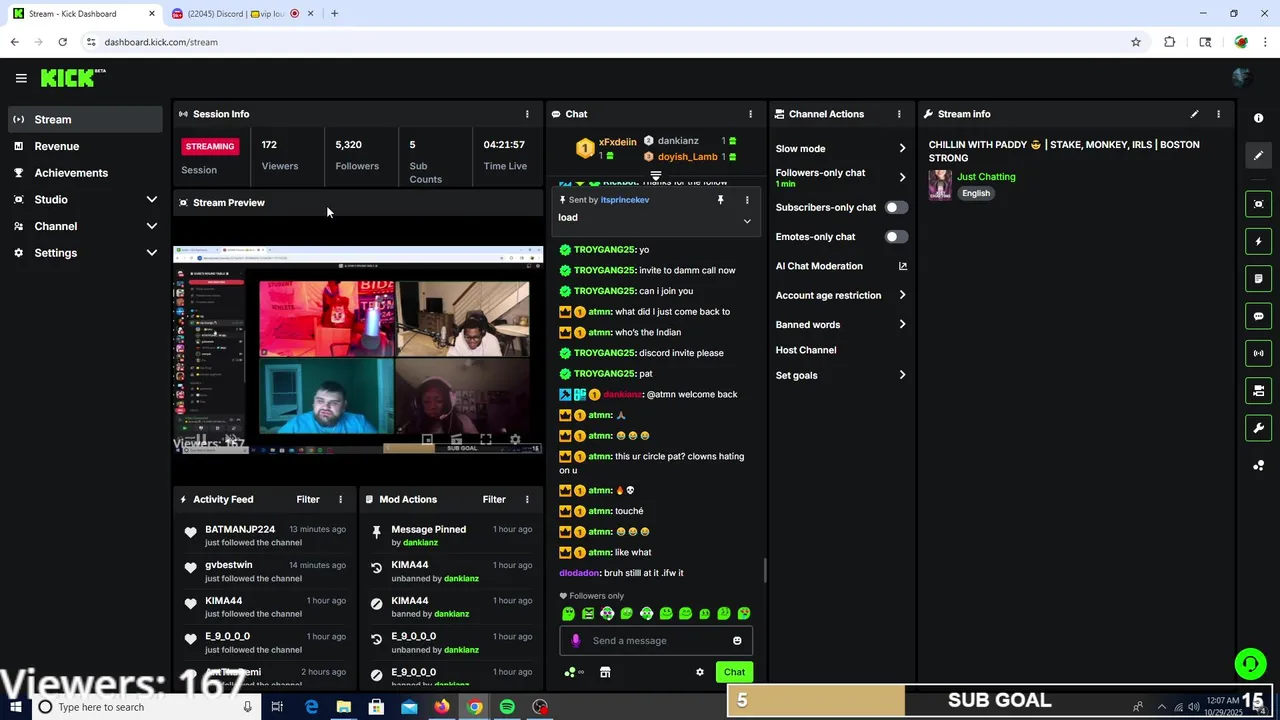The image size is (1280, 720).
Task: Open Followers-only chat options
Action: [841, 177]
